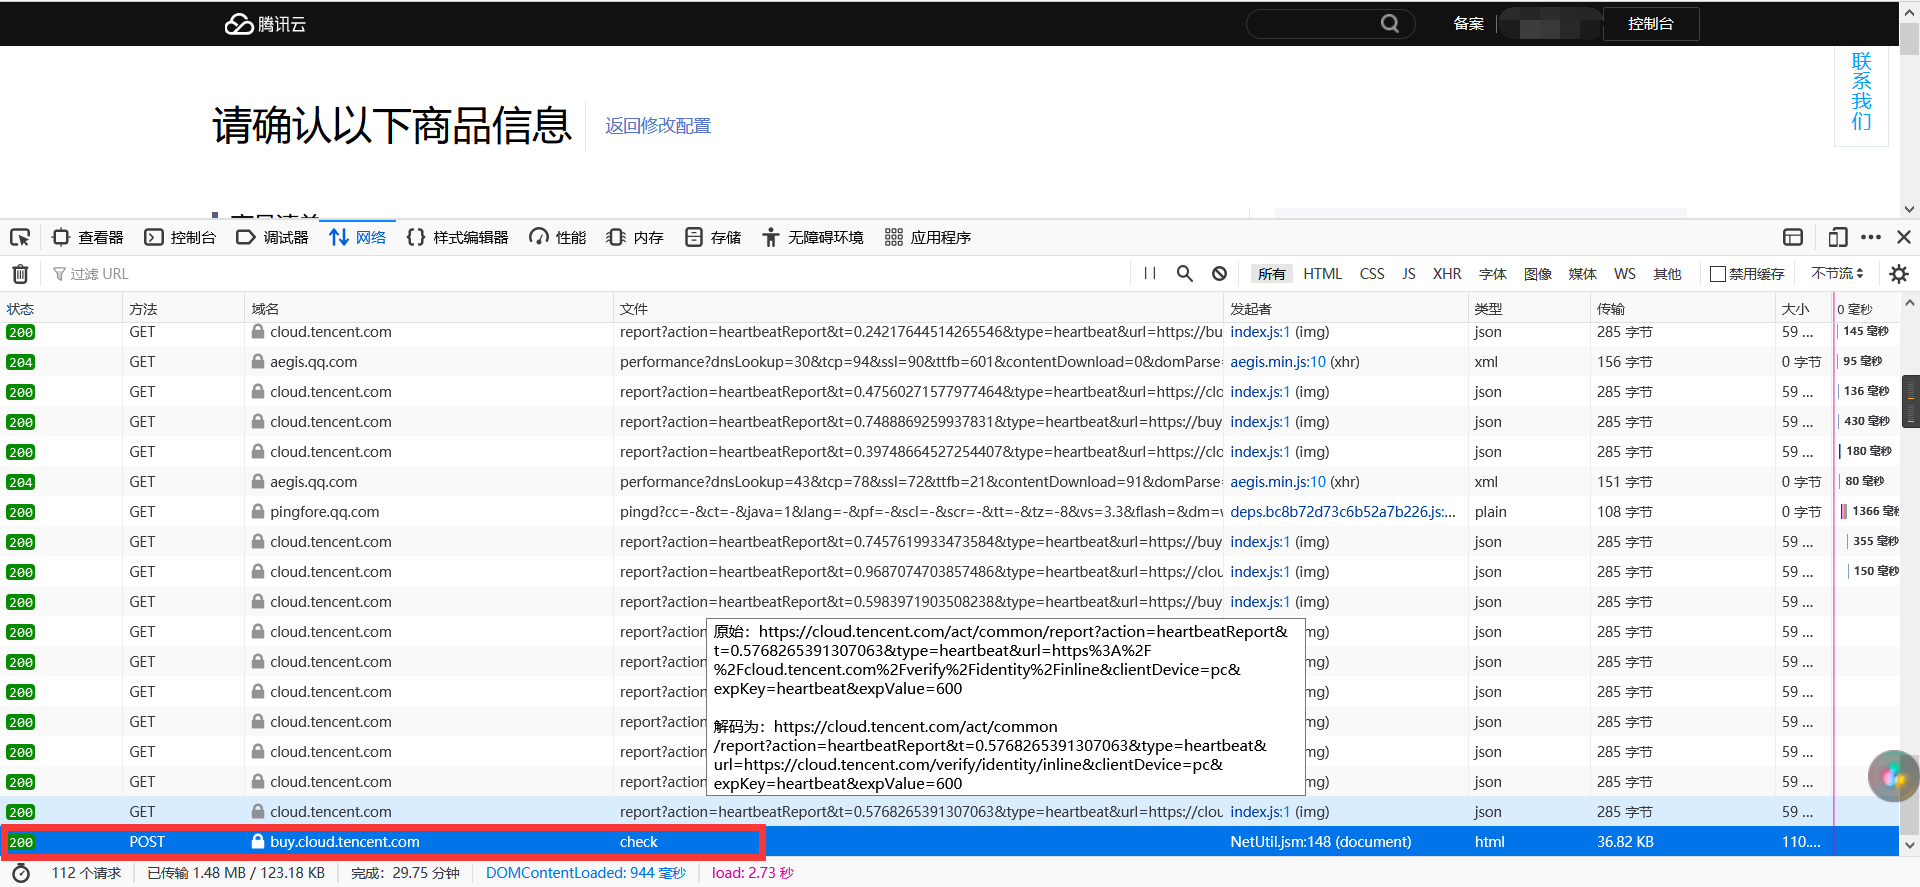This screenshot has width=1920, height=887.
Task: Open the Storage (存储) tab
Action: pos(713,237)
